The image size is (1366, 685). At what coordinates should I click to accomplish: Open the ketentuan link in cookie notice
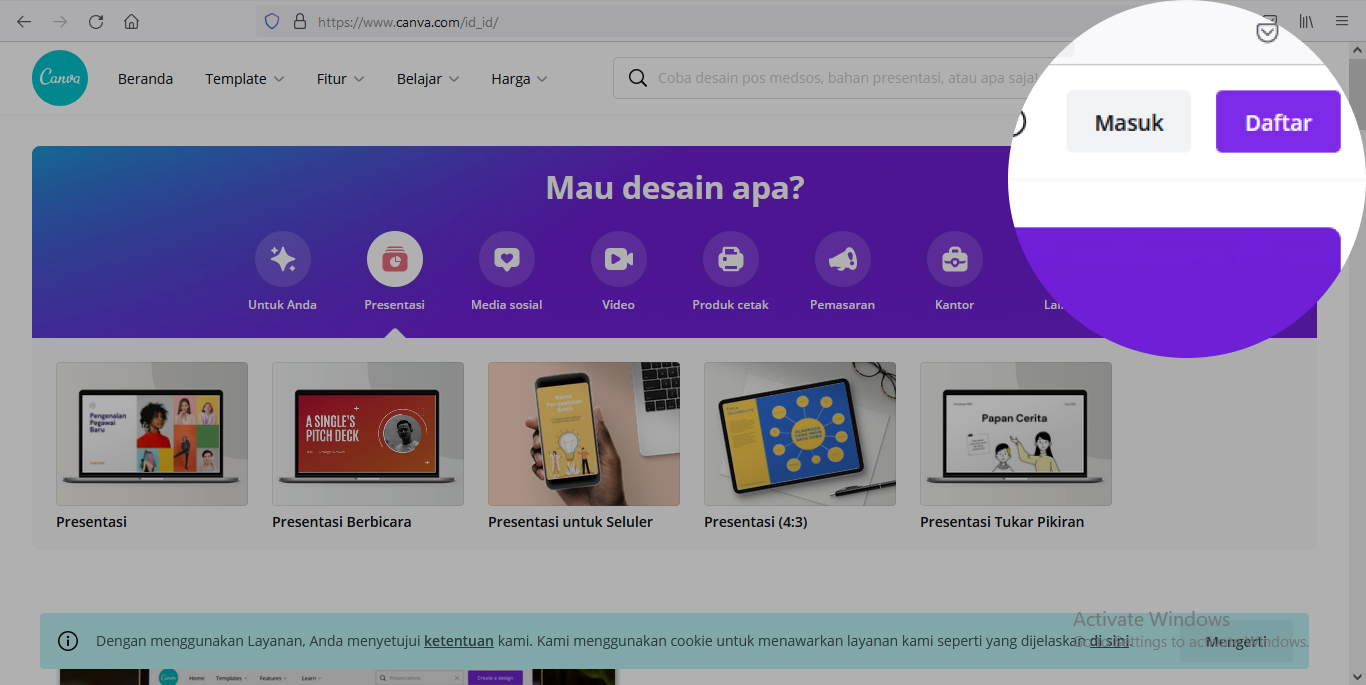(458, 641)
